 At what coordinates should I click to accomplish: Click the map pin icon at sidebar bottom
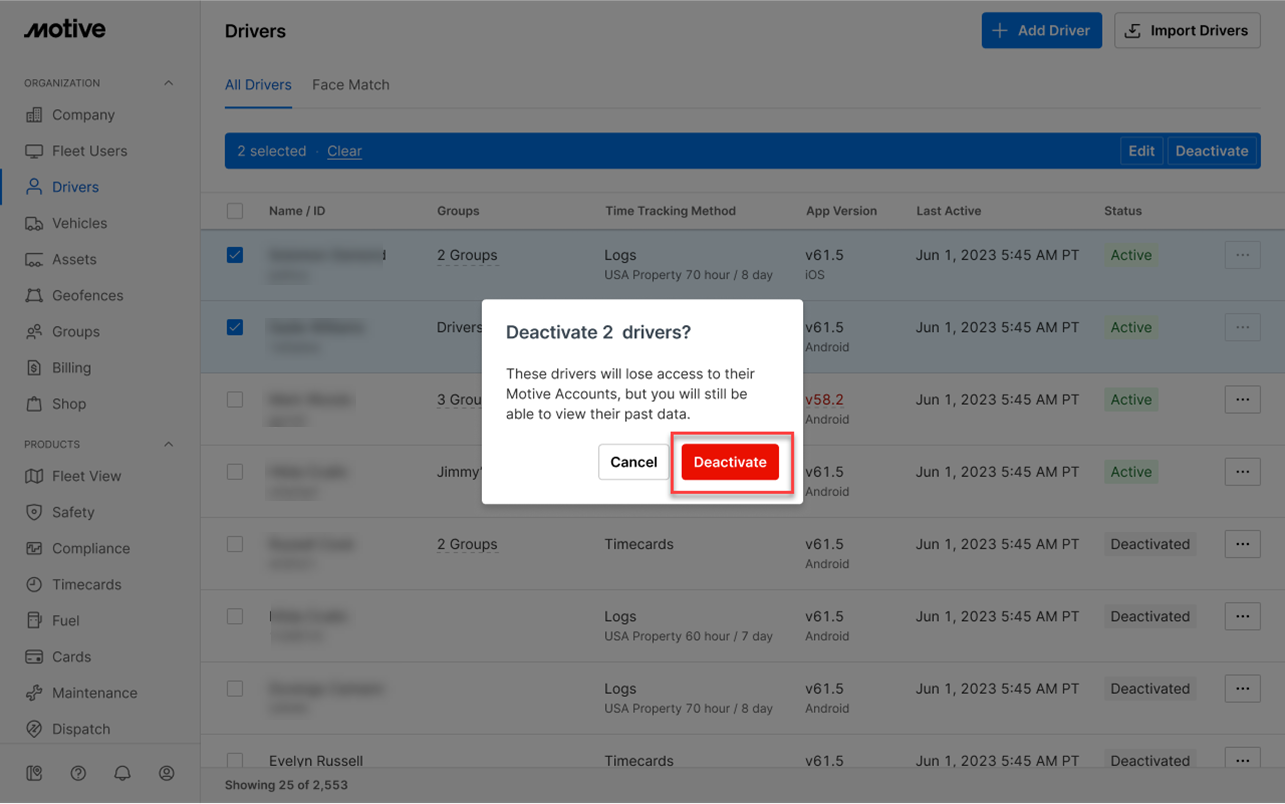34,773
